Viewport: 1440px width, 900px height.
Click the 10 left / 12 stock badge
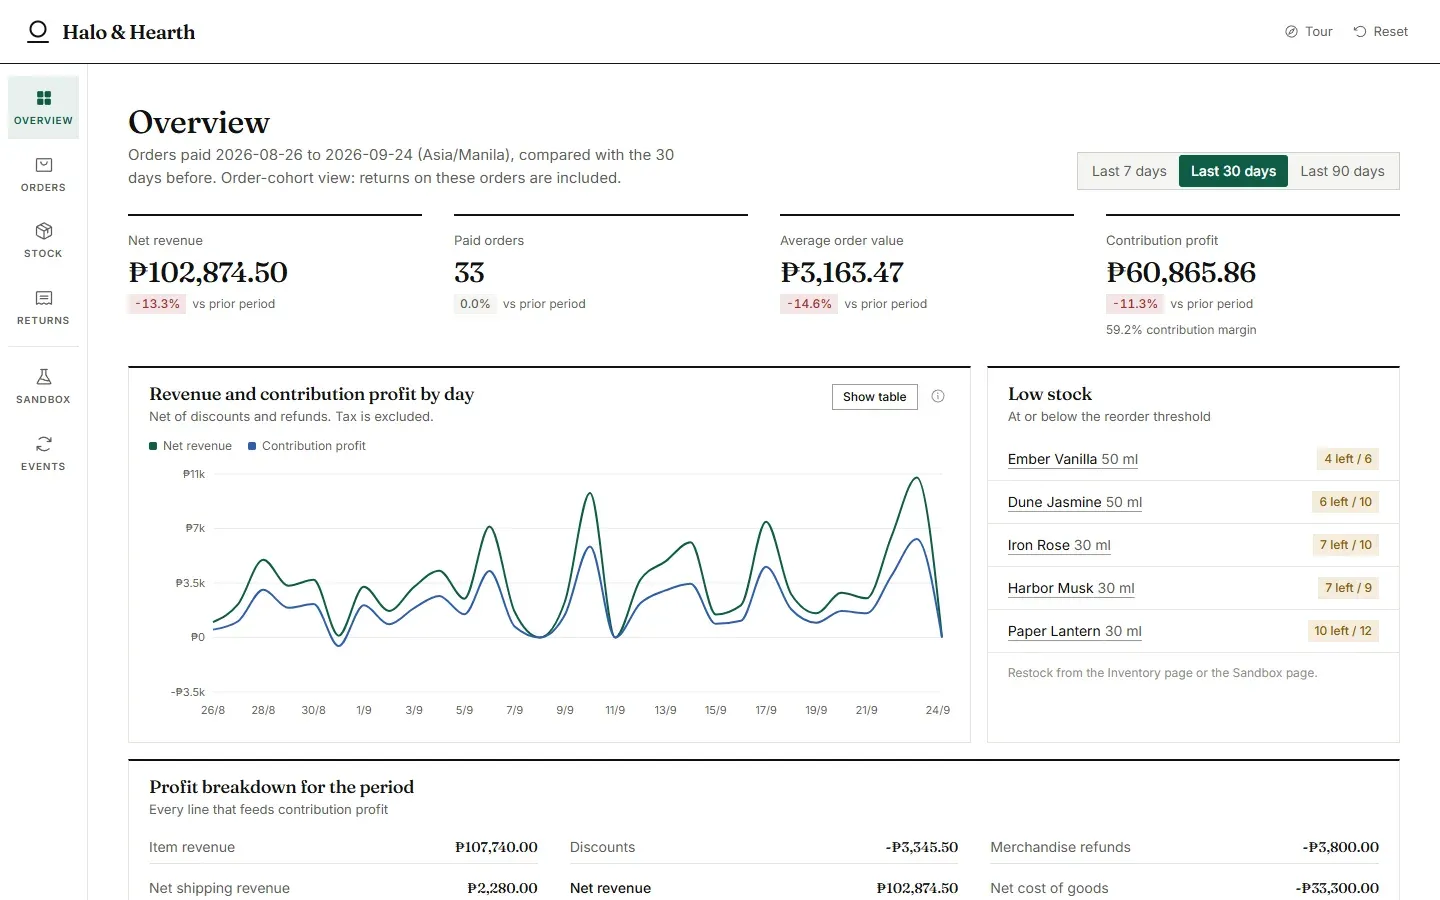point(1343,631)
